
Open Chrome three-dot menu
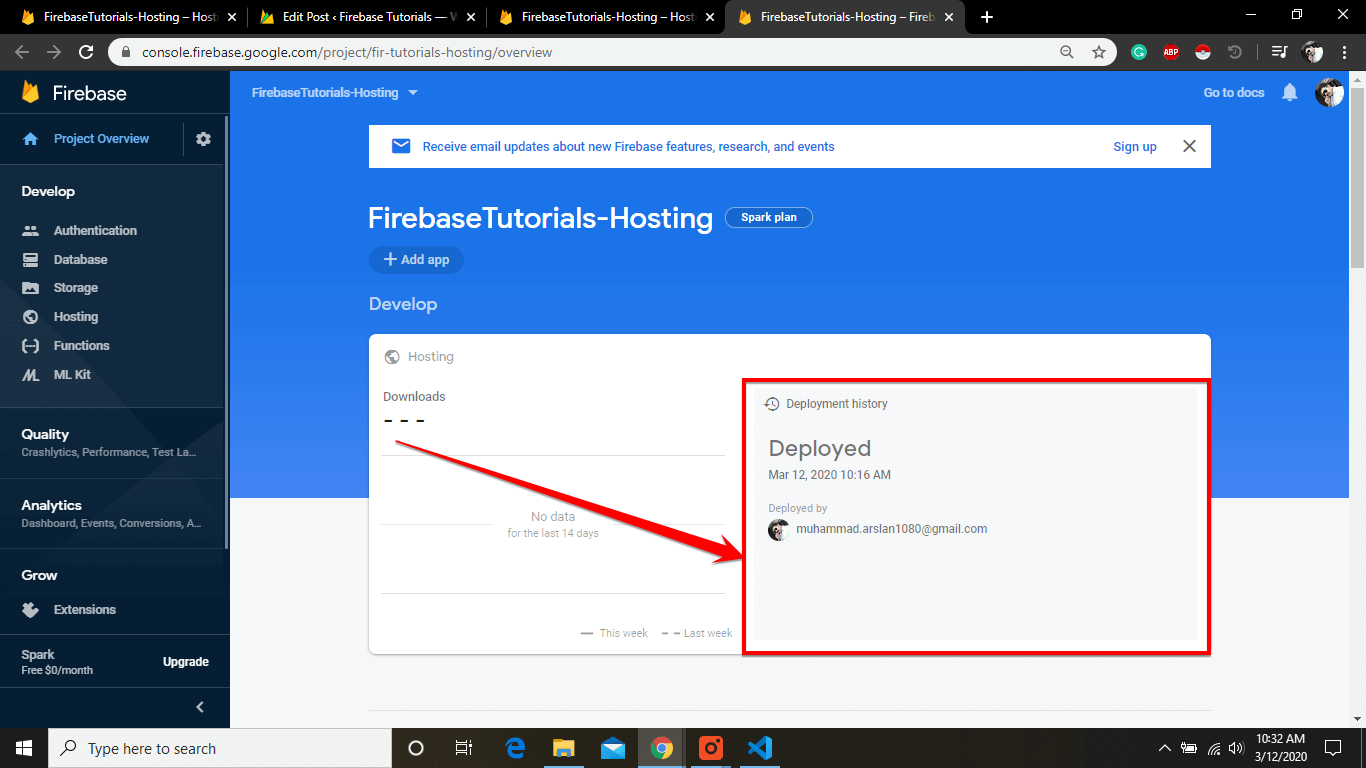[x=1345, y=52]
